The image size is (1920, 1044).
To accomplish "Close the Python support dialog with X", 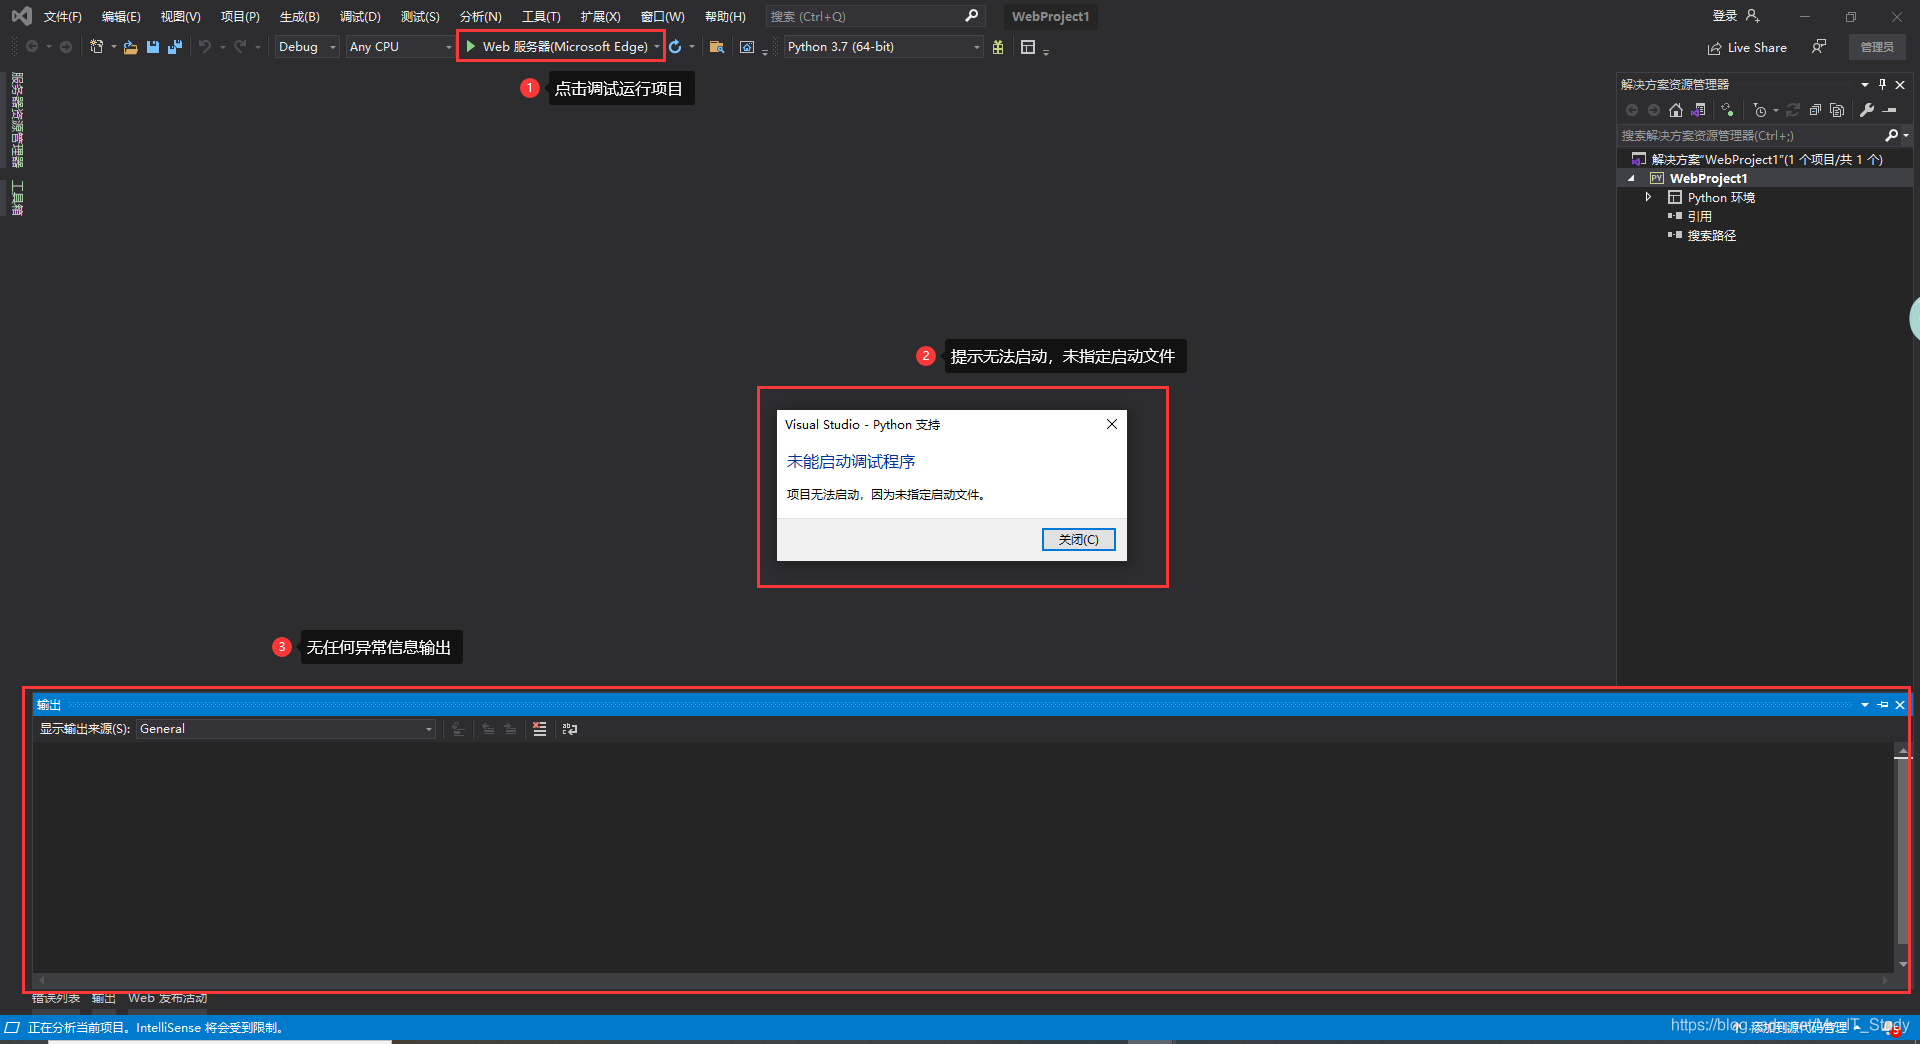I will pyautogui.click(x=1111, y=425).
